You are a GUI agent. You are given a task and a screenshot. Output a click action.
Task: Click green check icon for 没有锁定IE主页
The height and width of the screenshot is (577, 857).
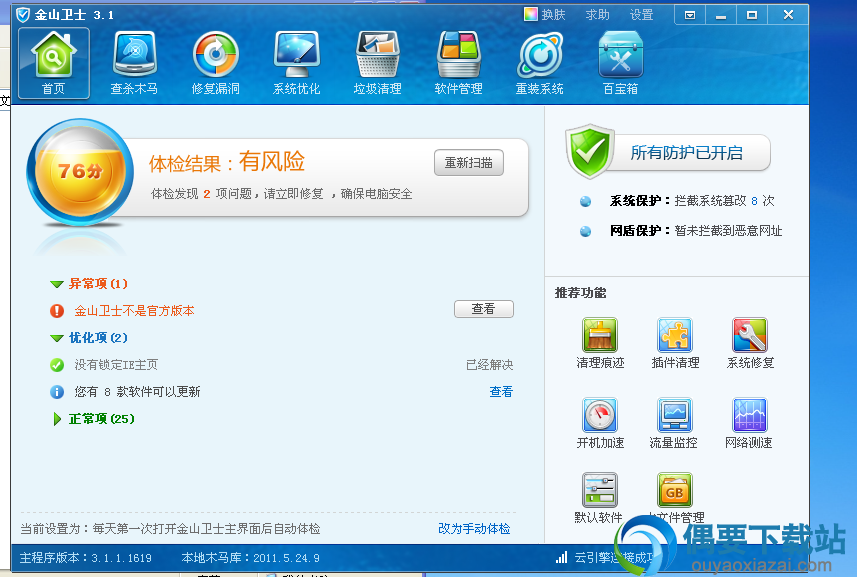pos(57,365)
